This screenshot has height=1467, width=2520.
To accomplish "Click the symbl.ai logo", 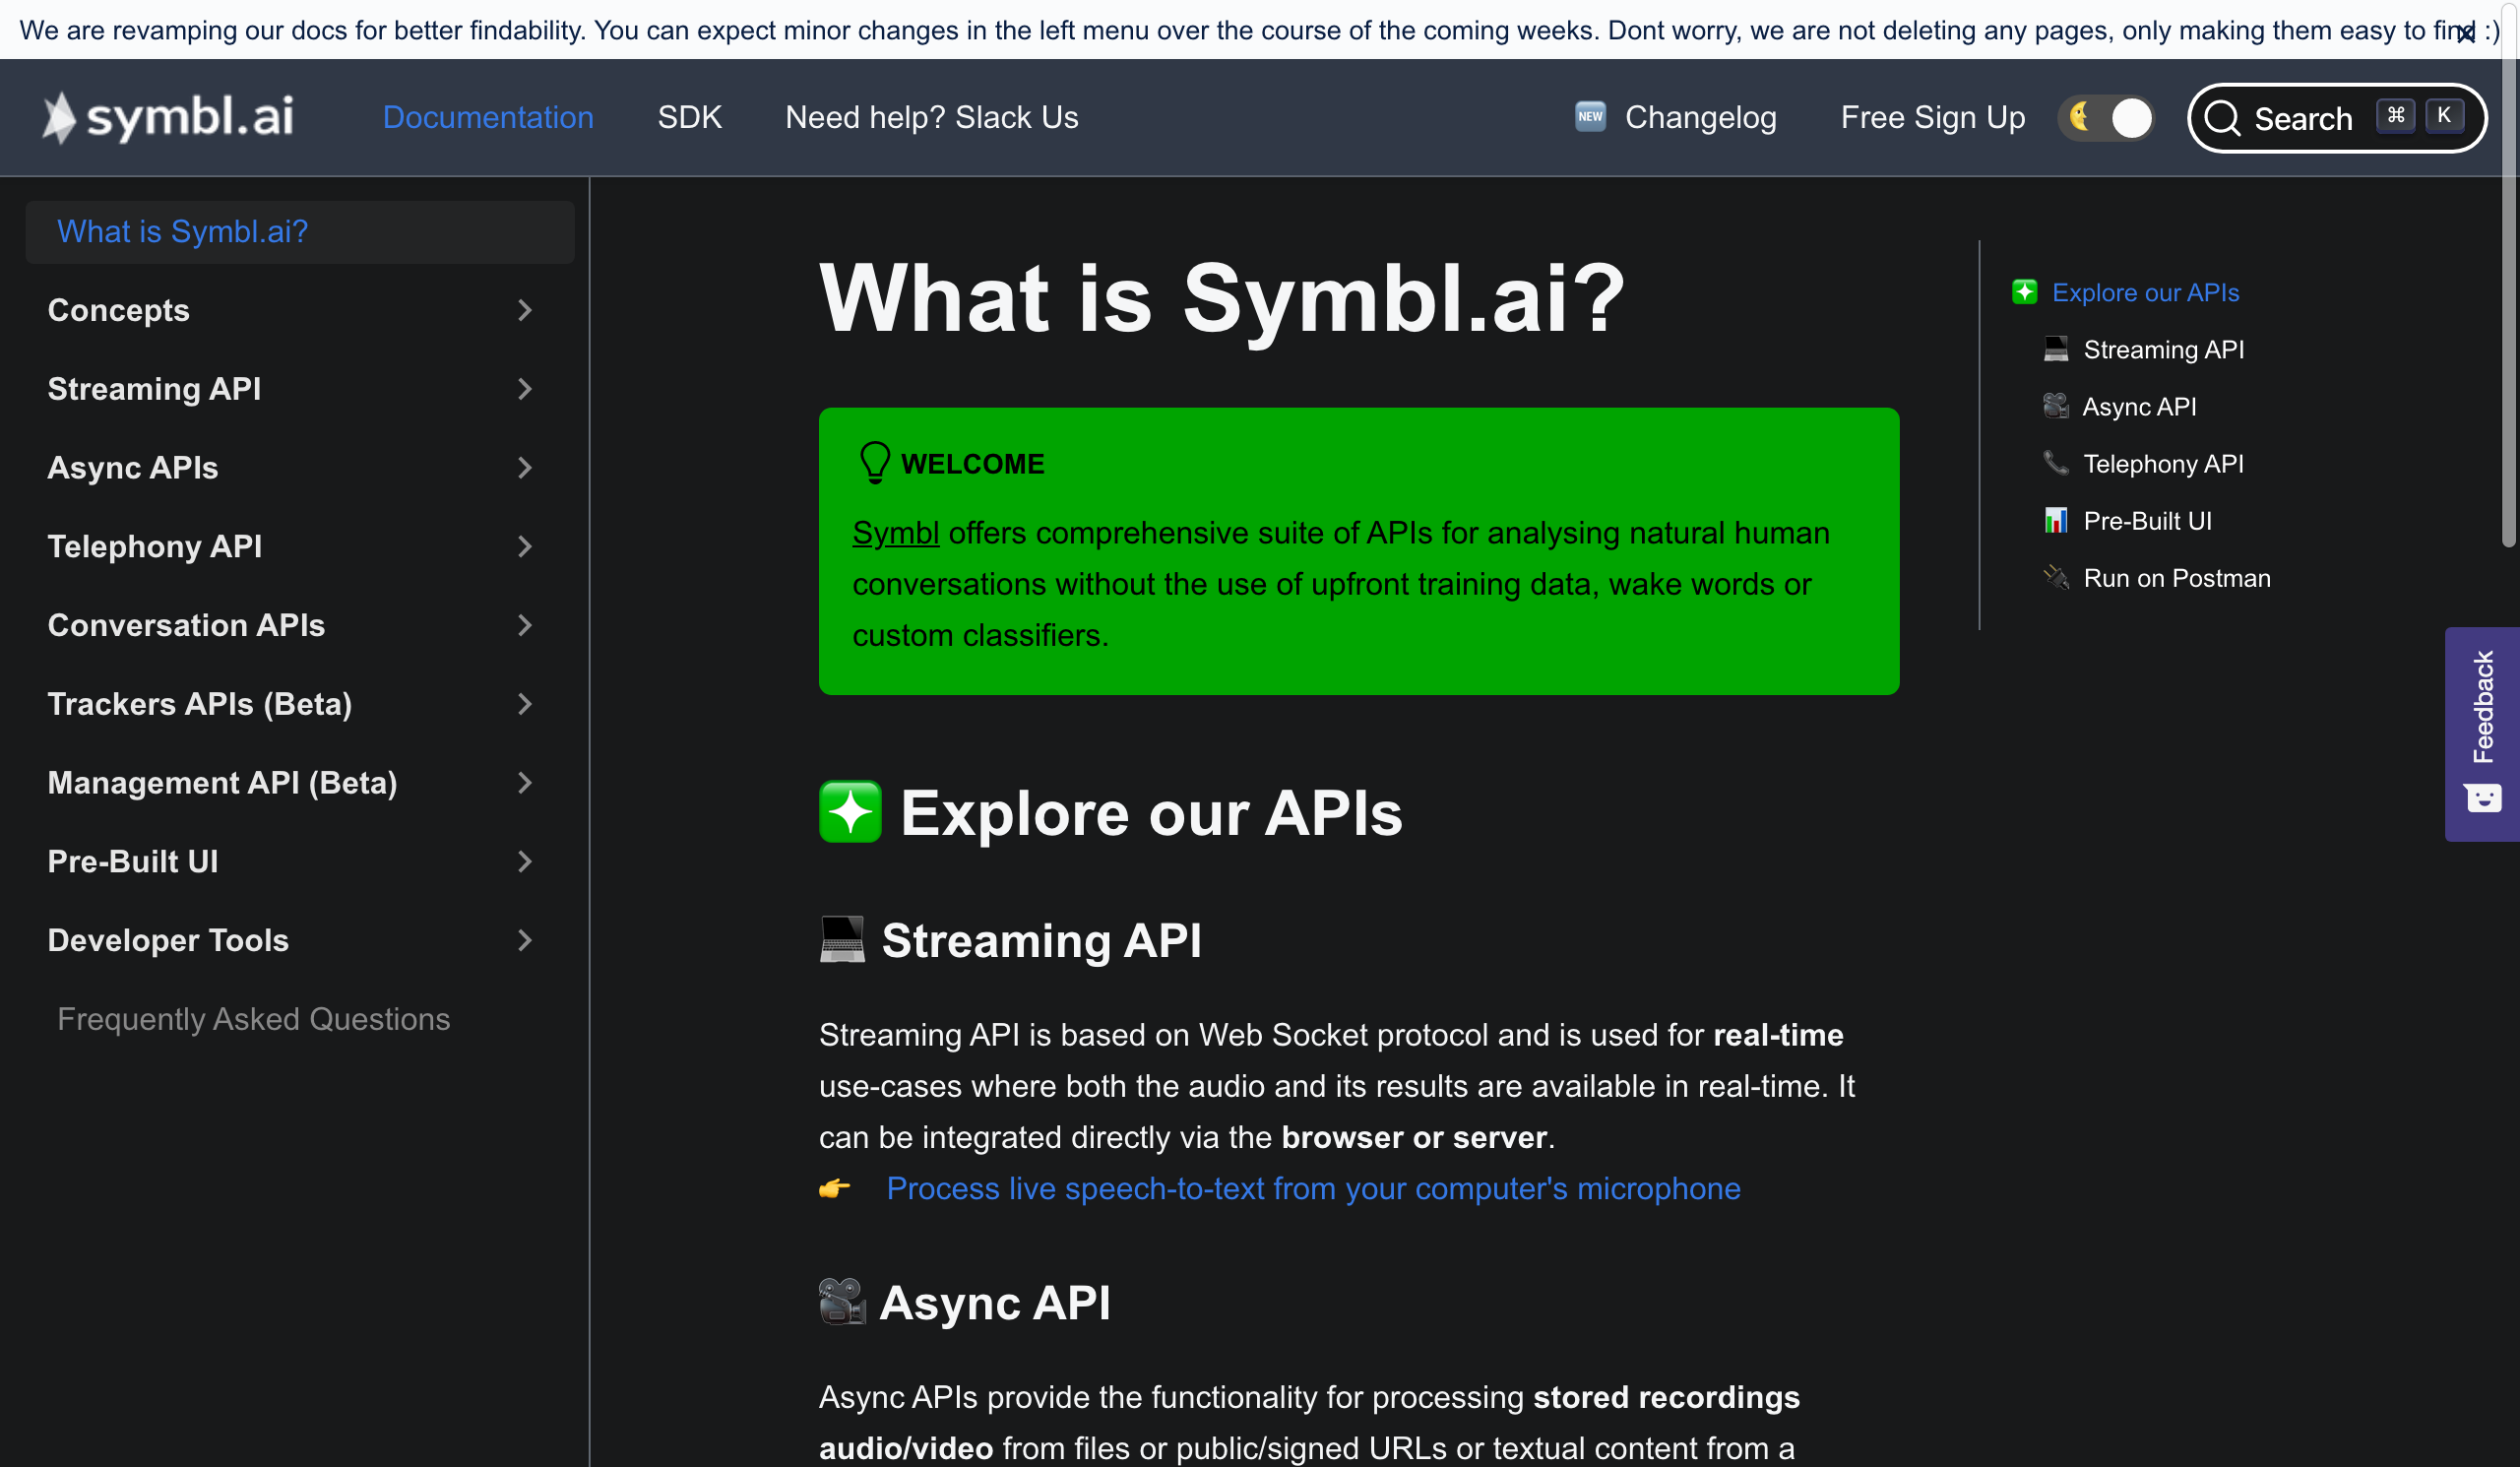I will pos(168,117).
